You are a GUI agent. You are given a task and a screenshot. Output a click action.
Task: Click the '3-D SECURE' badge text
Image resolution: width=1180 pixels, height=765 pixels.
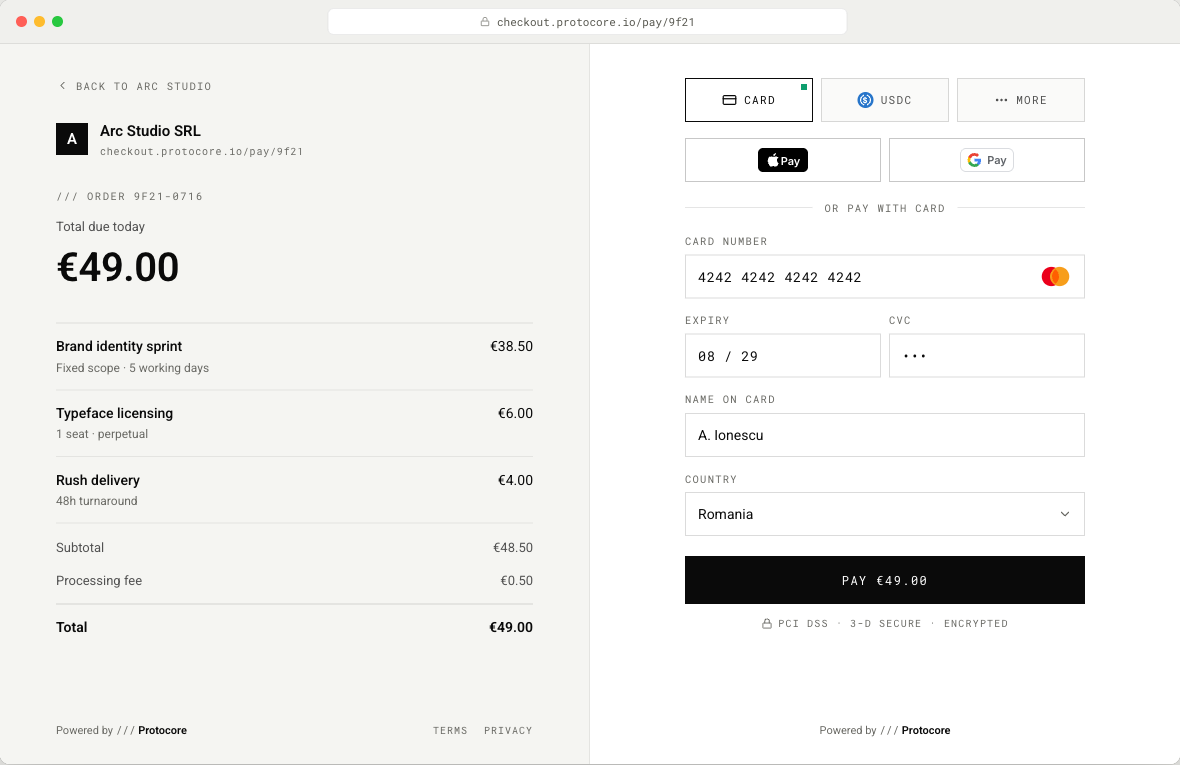pyautogui.click(x=886, y=624)
